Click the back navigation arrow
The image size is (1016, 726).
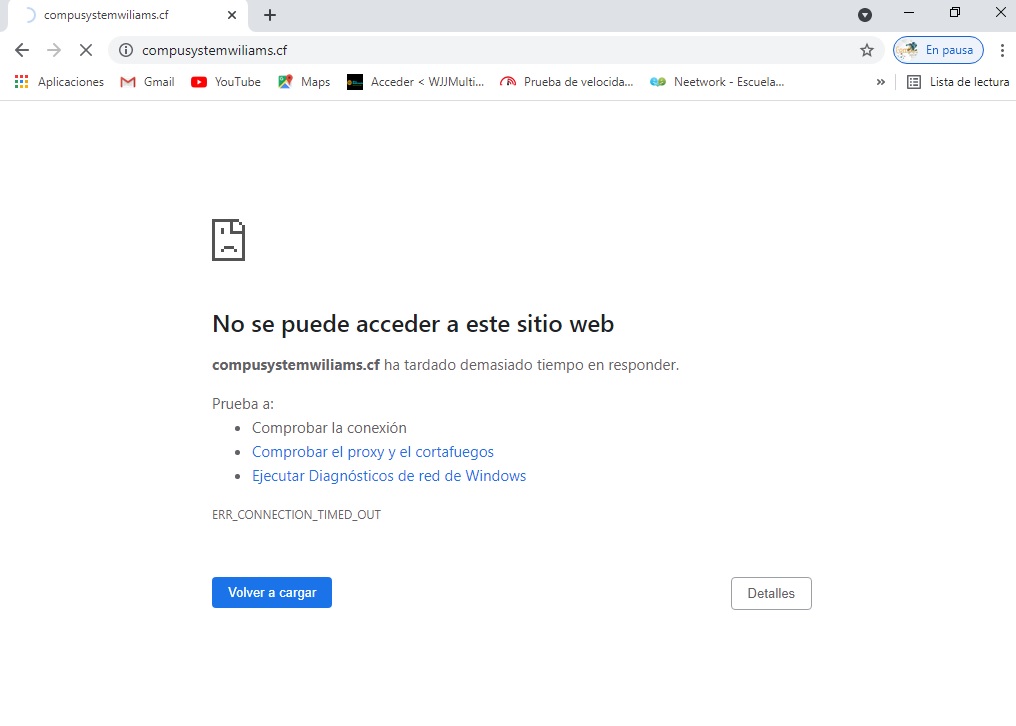[22, 50]
